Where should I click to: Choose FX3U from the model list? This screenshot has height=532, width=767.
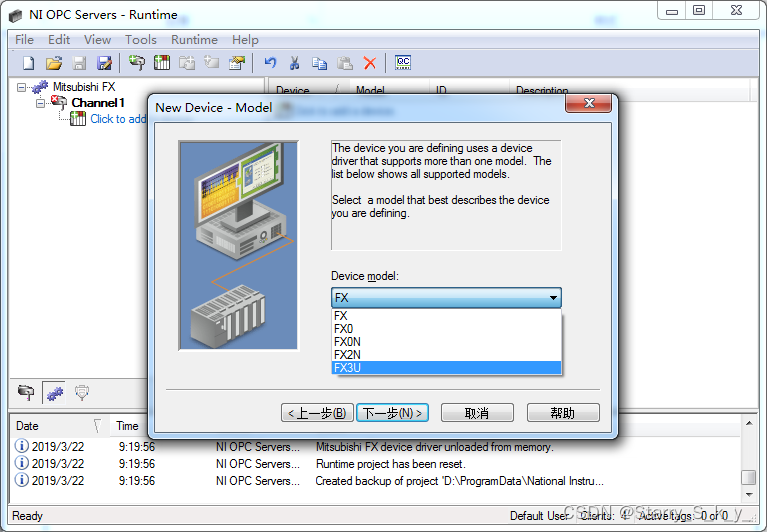[x=446, y=368]
